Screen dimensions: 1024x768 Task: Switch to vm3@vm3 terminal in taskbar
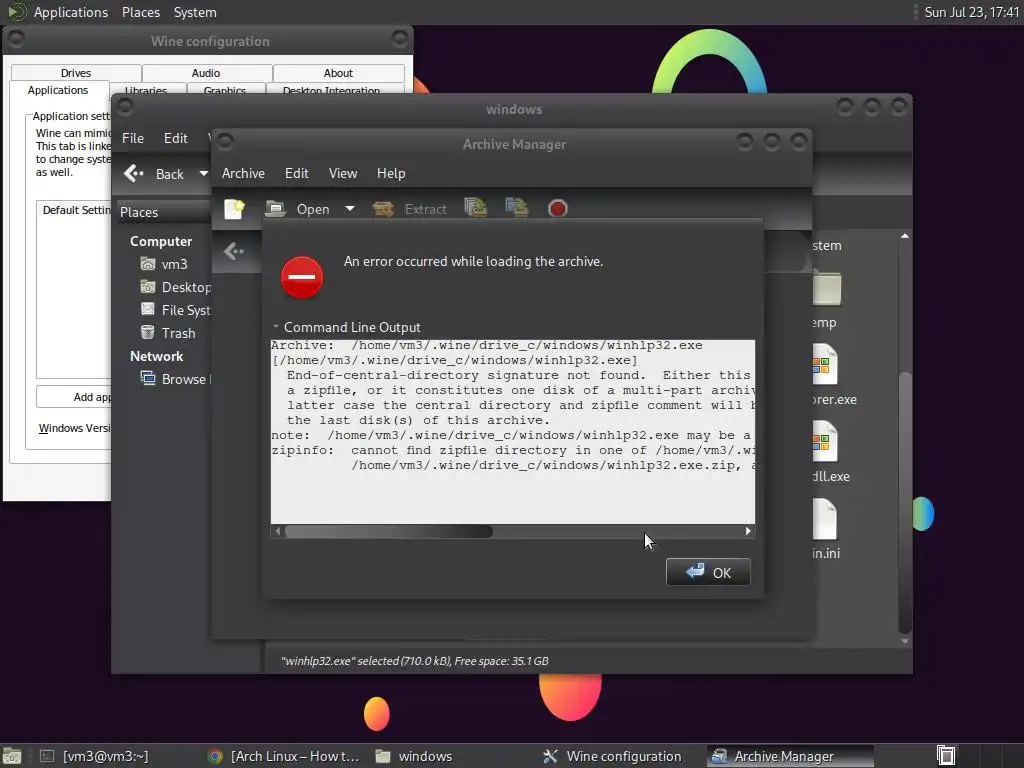point(93,756)
